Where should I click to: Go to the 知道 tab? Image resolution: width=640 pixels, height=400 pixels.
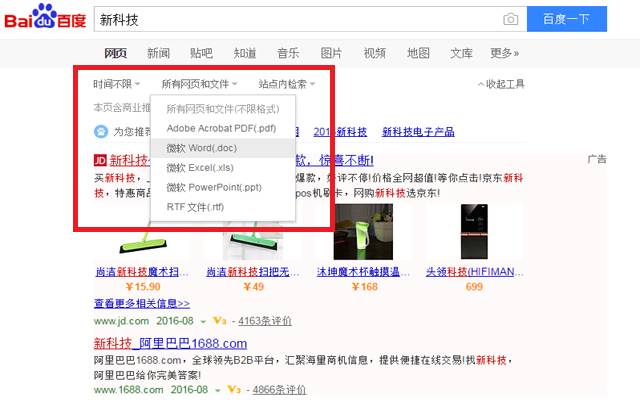tap(245, 53)
